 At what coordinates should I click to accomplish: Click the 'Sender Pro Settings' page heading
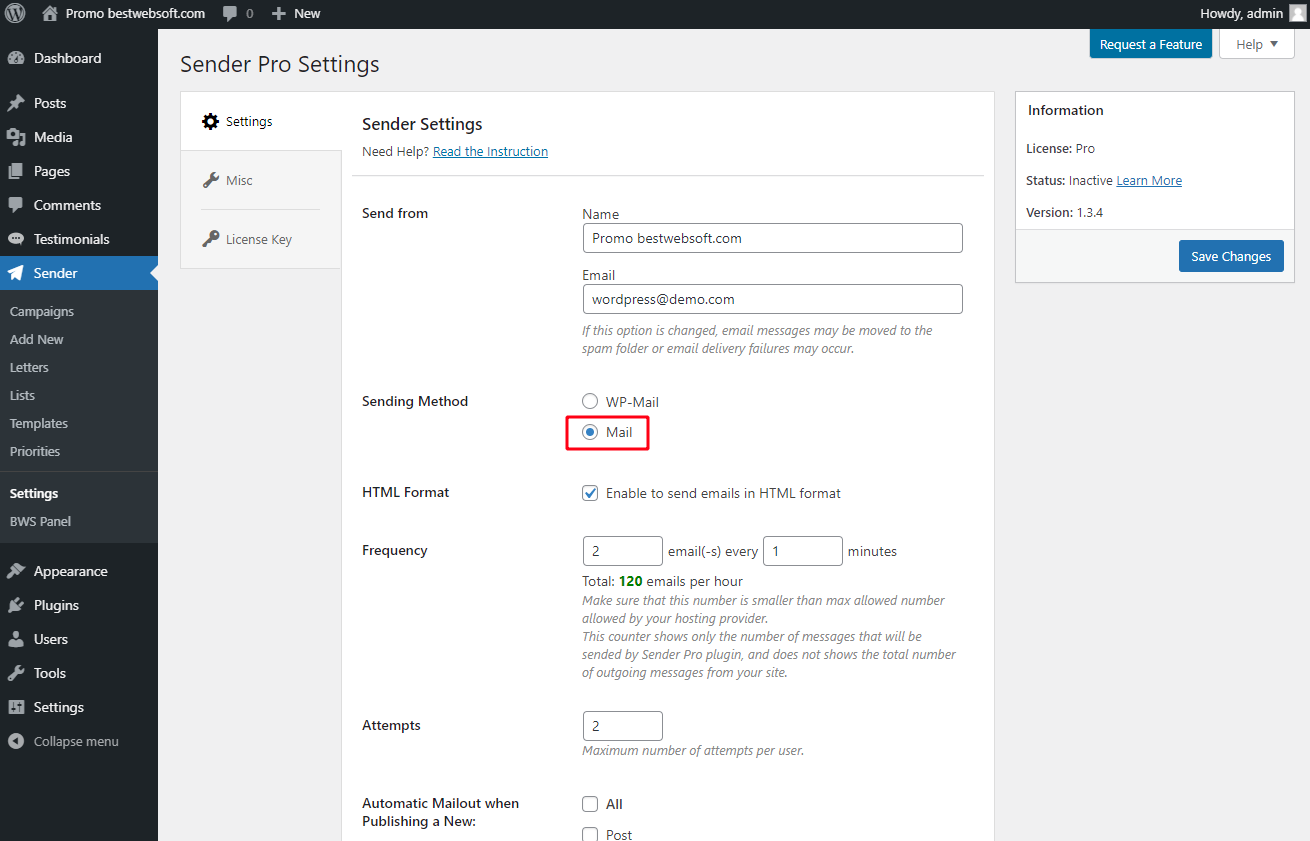point(280,65)
